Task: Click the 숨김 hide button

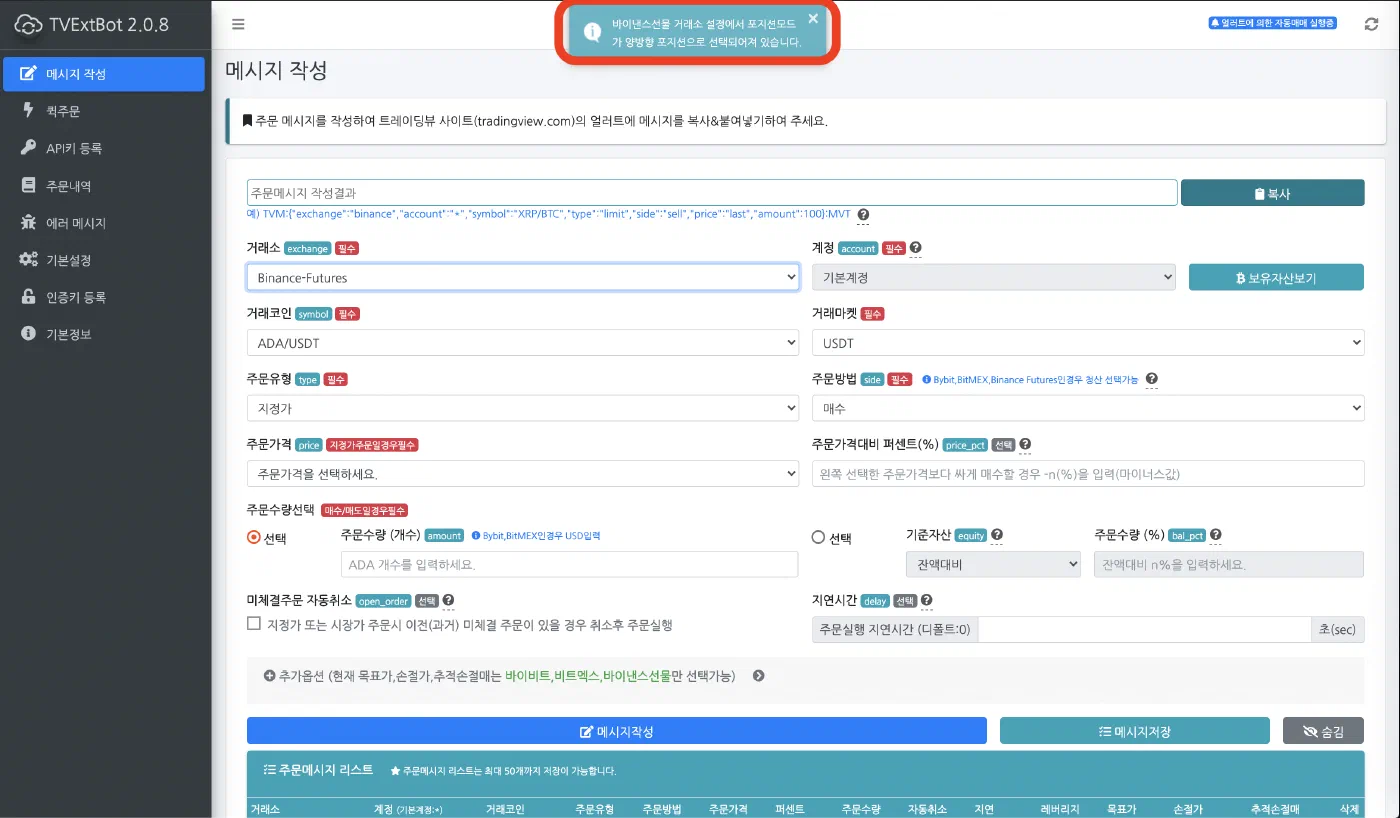Action: tap(1323, 731)
